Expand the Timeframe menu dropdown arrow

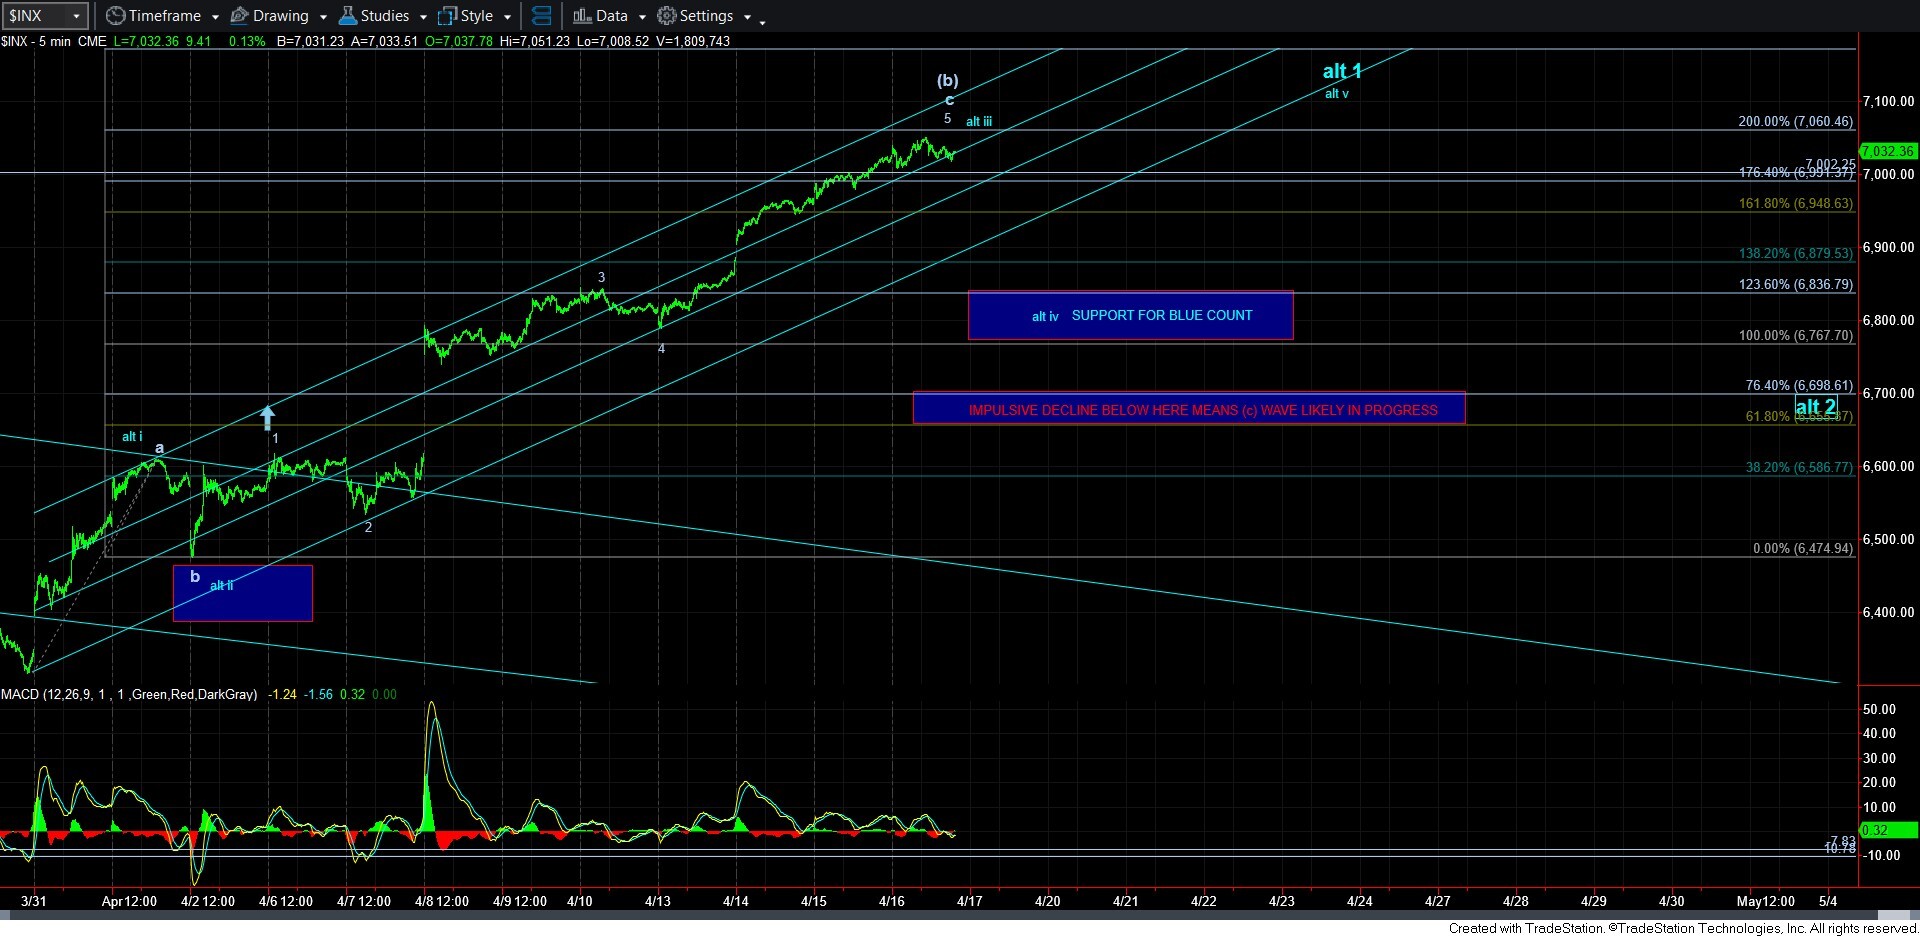[x=215, y=17]
